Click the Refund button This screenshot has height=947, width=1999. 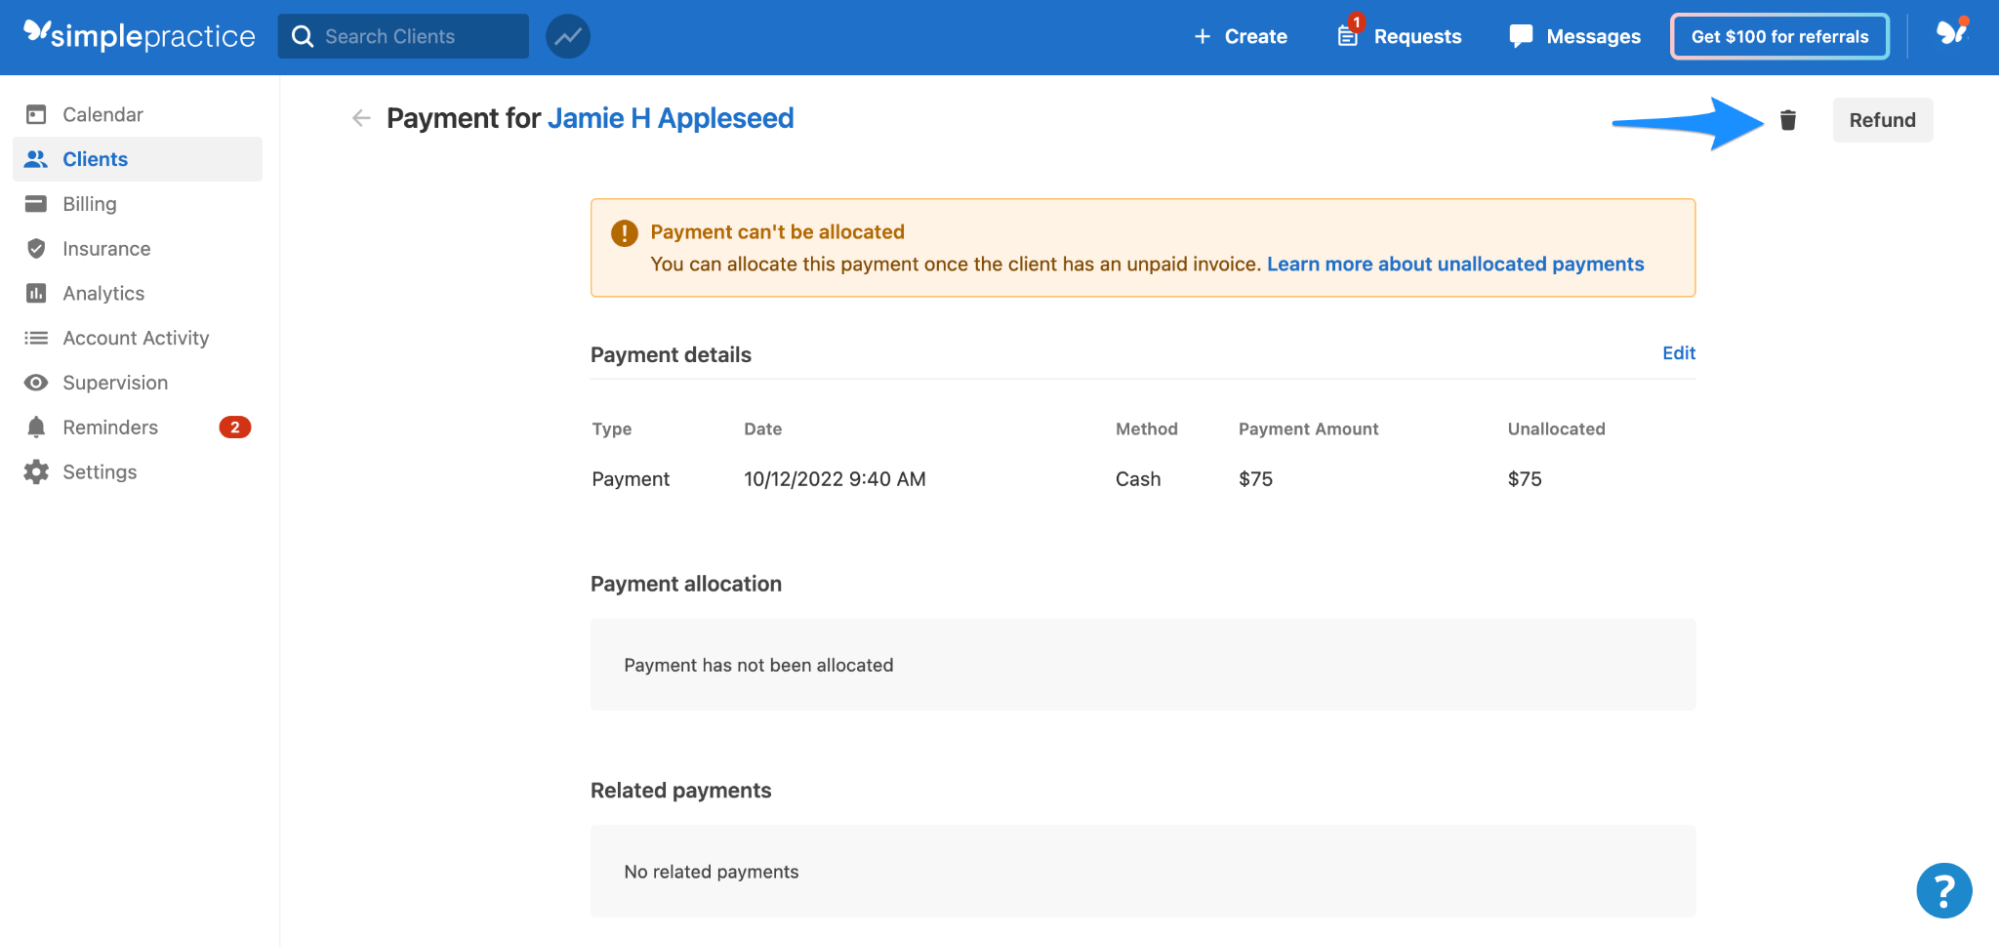tap(1882, 120)
